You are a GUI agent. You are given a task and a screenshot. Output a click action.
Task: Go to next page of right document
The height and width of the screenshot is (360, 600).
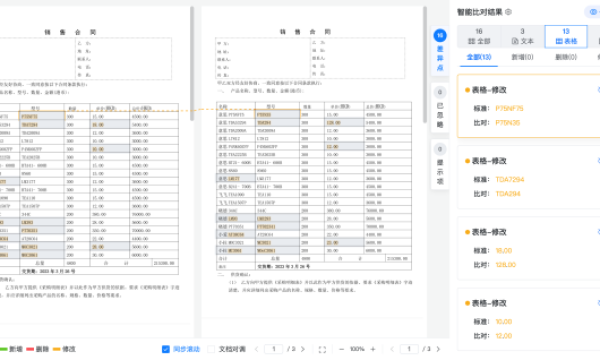[x=438, y=349]
